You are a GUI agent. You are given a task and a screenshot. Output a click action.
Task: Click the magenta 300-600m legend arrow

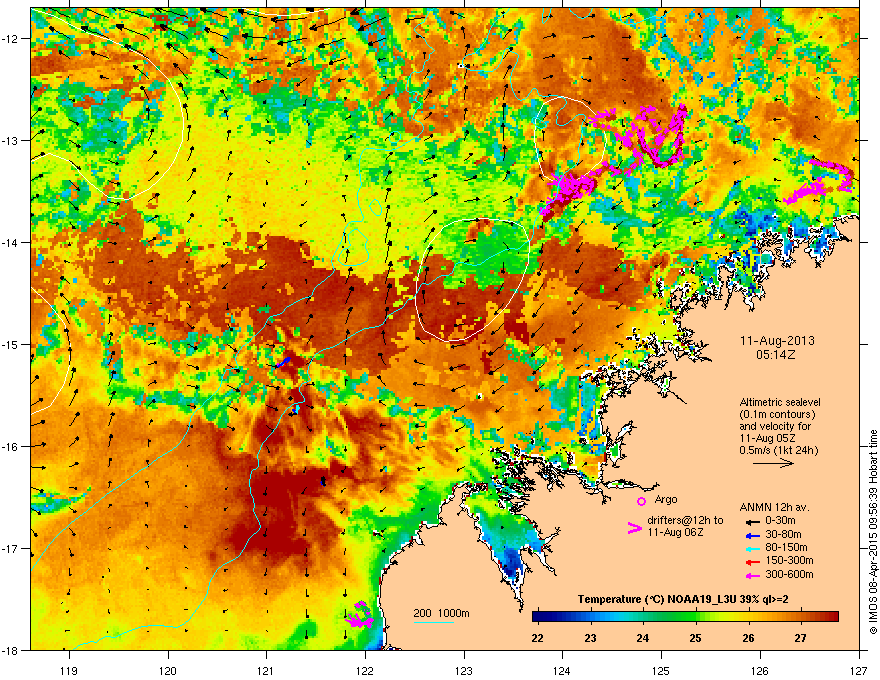[x=752, y=576]
